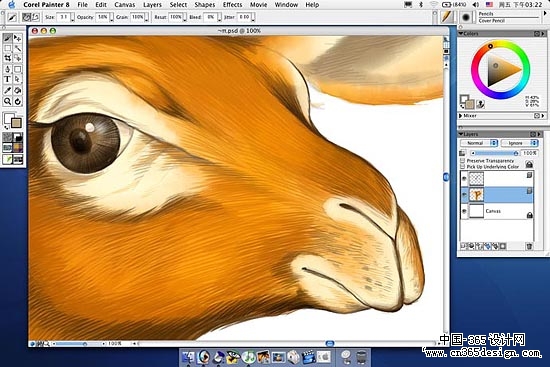Select the Dropper tool
This screenshot has height=367, width=550.
tap(7, 91)
